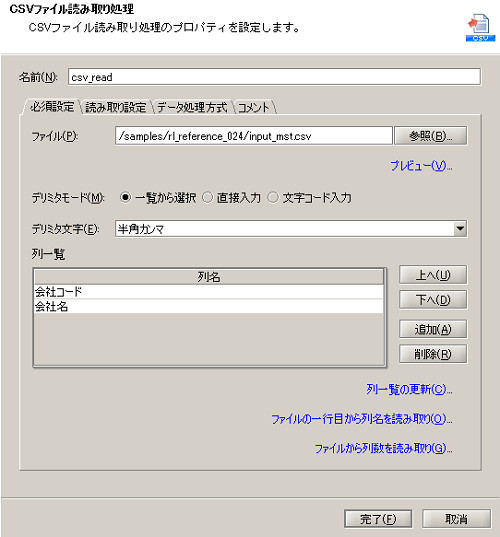Select the 必須設定 tab

point(52,107)
